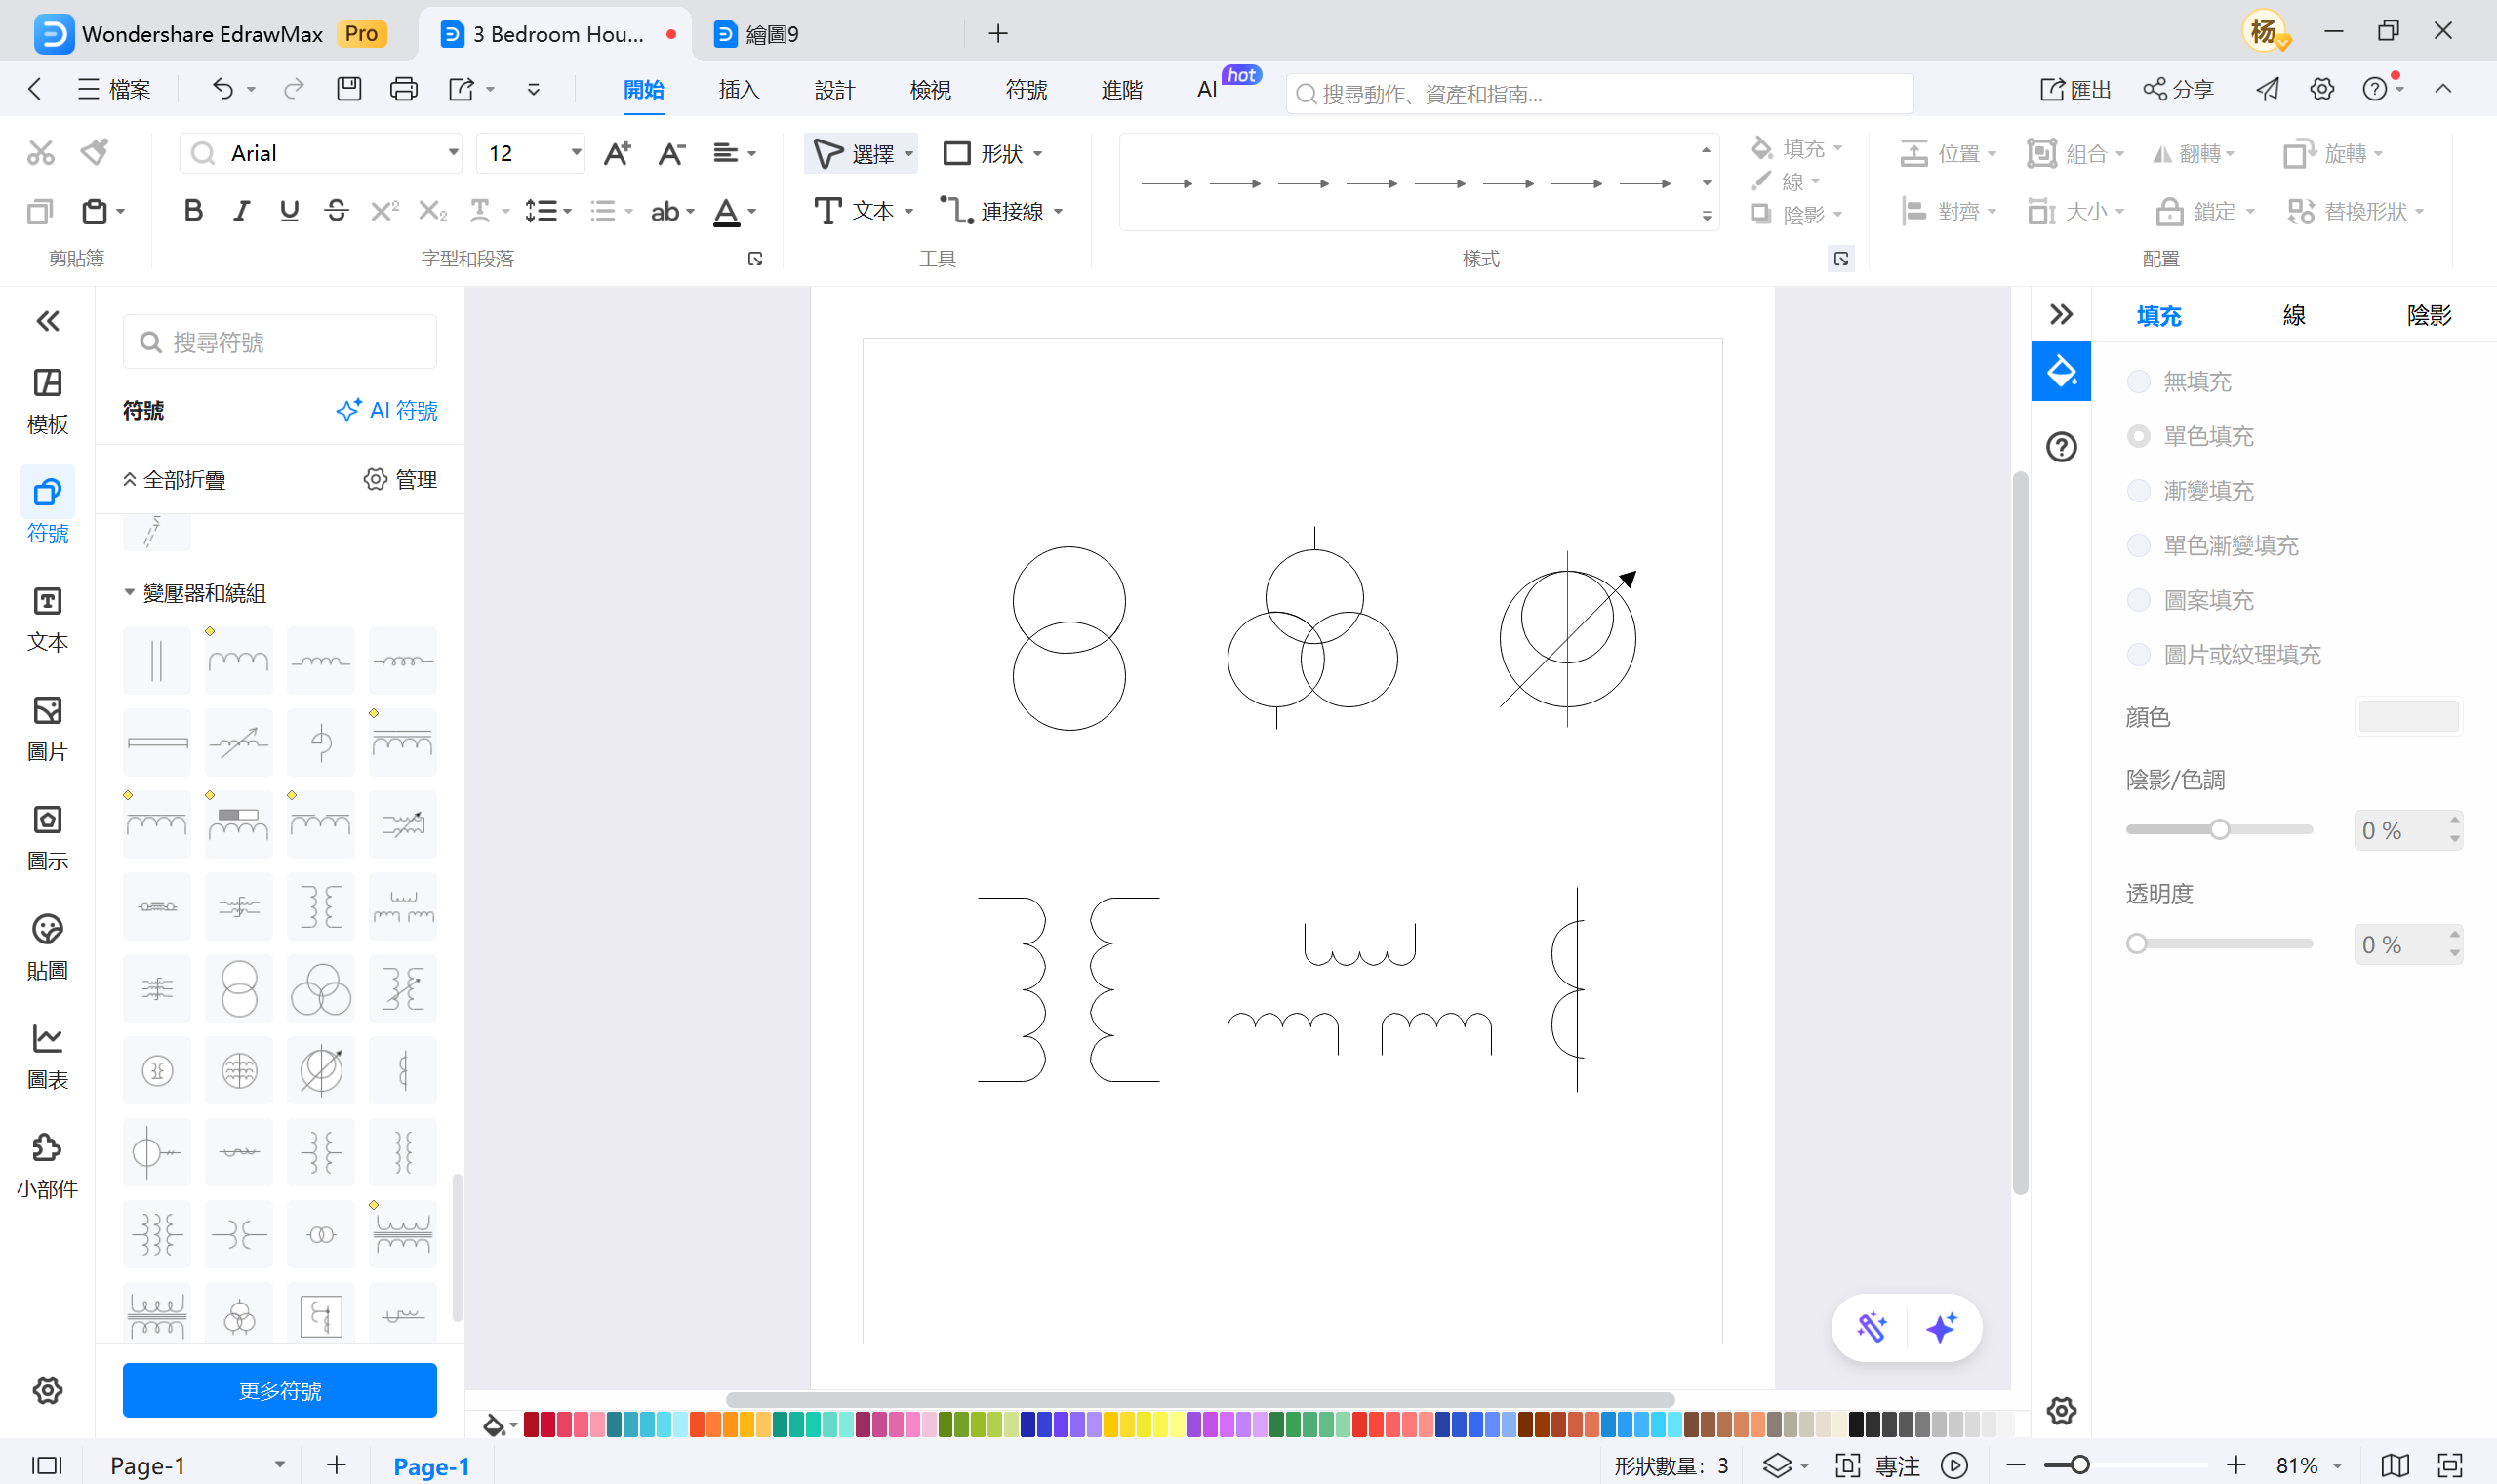This screenshot has height=1484, width=2497.
Task: Select 圖案填充 pattern fill option
Action: (2138, 600)
